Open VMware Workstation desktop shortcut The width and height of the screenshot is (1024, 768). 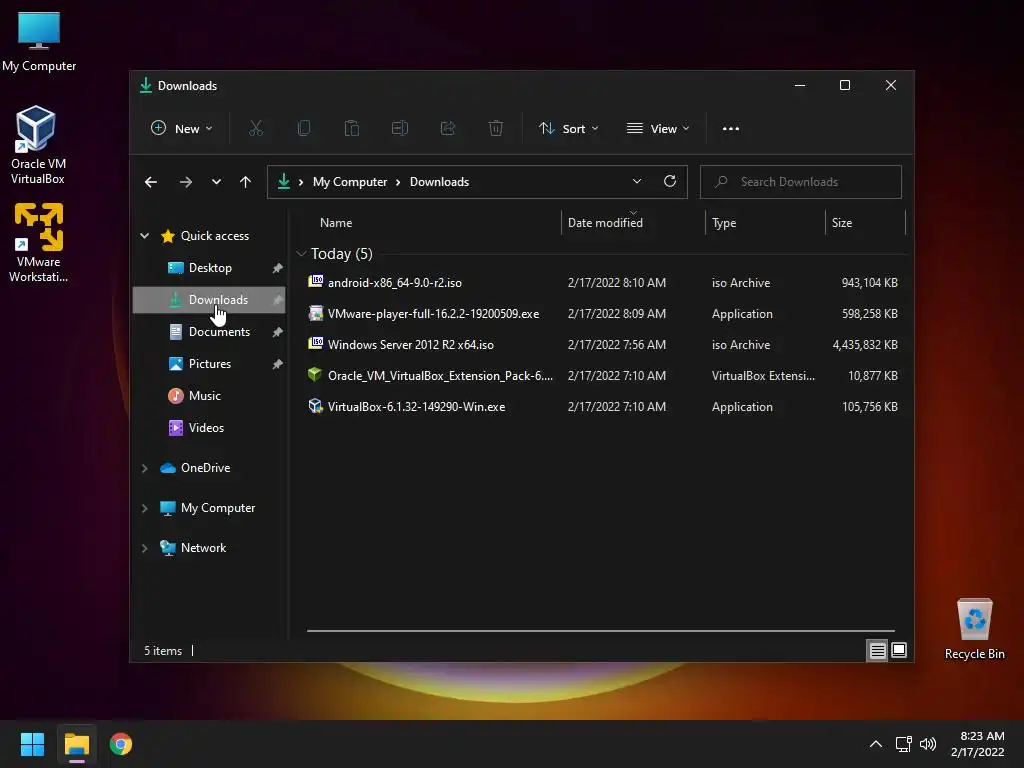click(x=38, y=243)
